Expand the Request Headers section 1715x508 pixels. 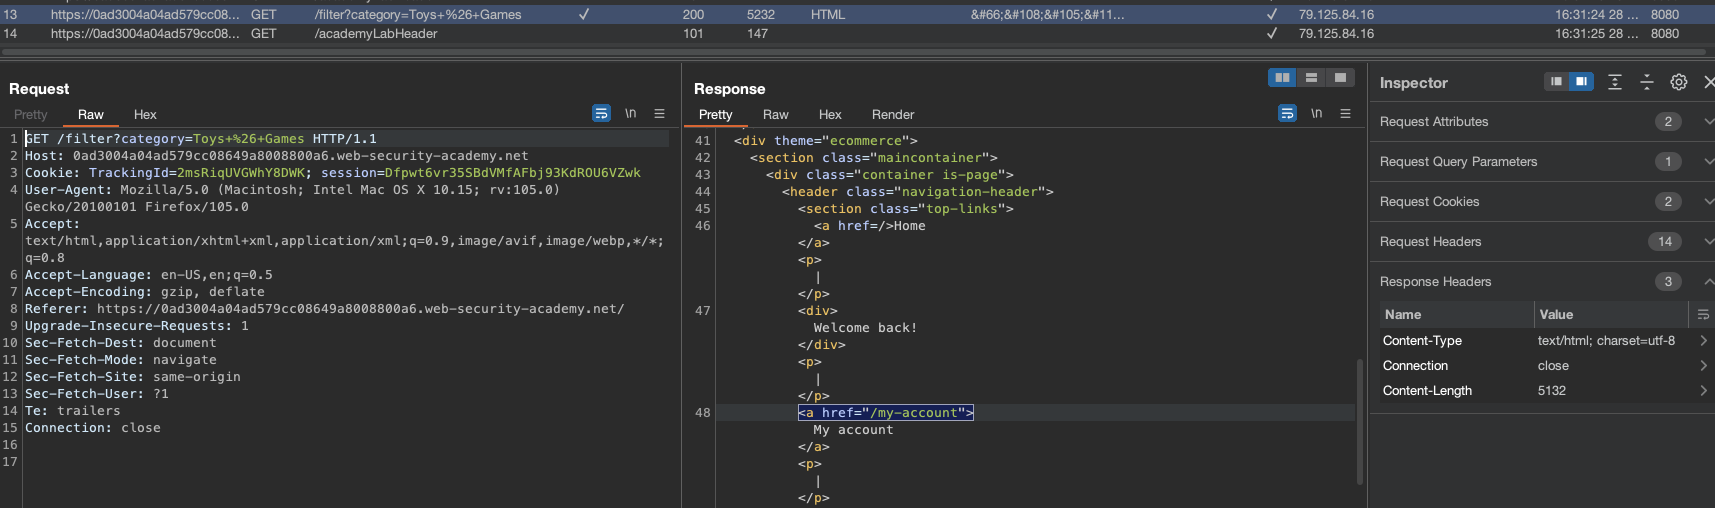click(1430, 242)
